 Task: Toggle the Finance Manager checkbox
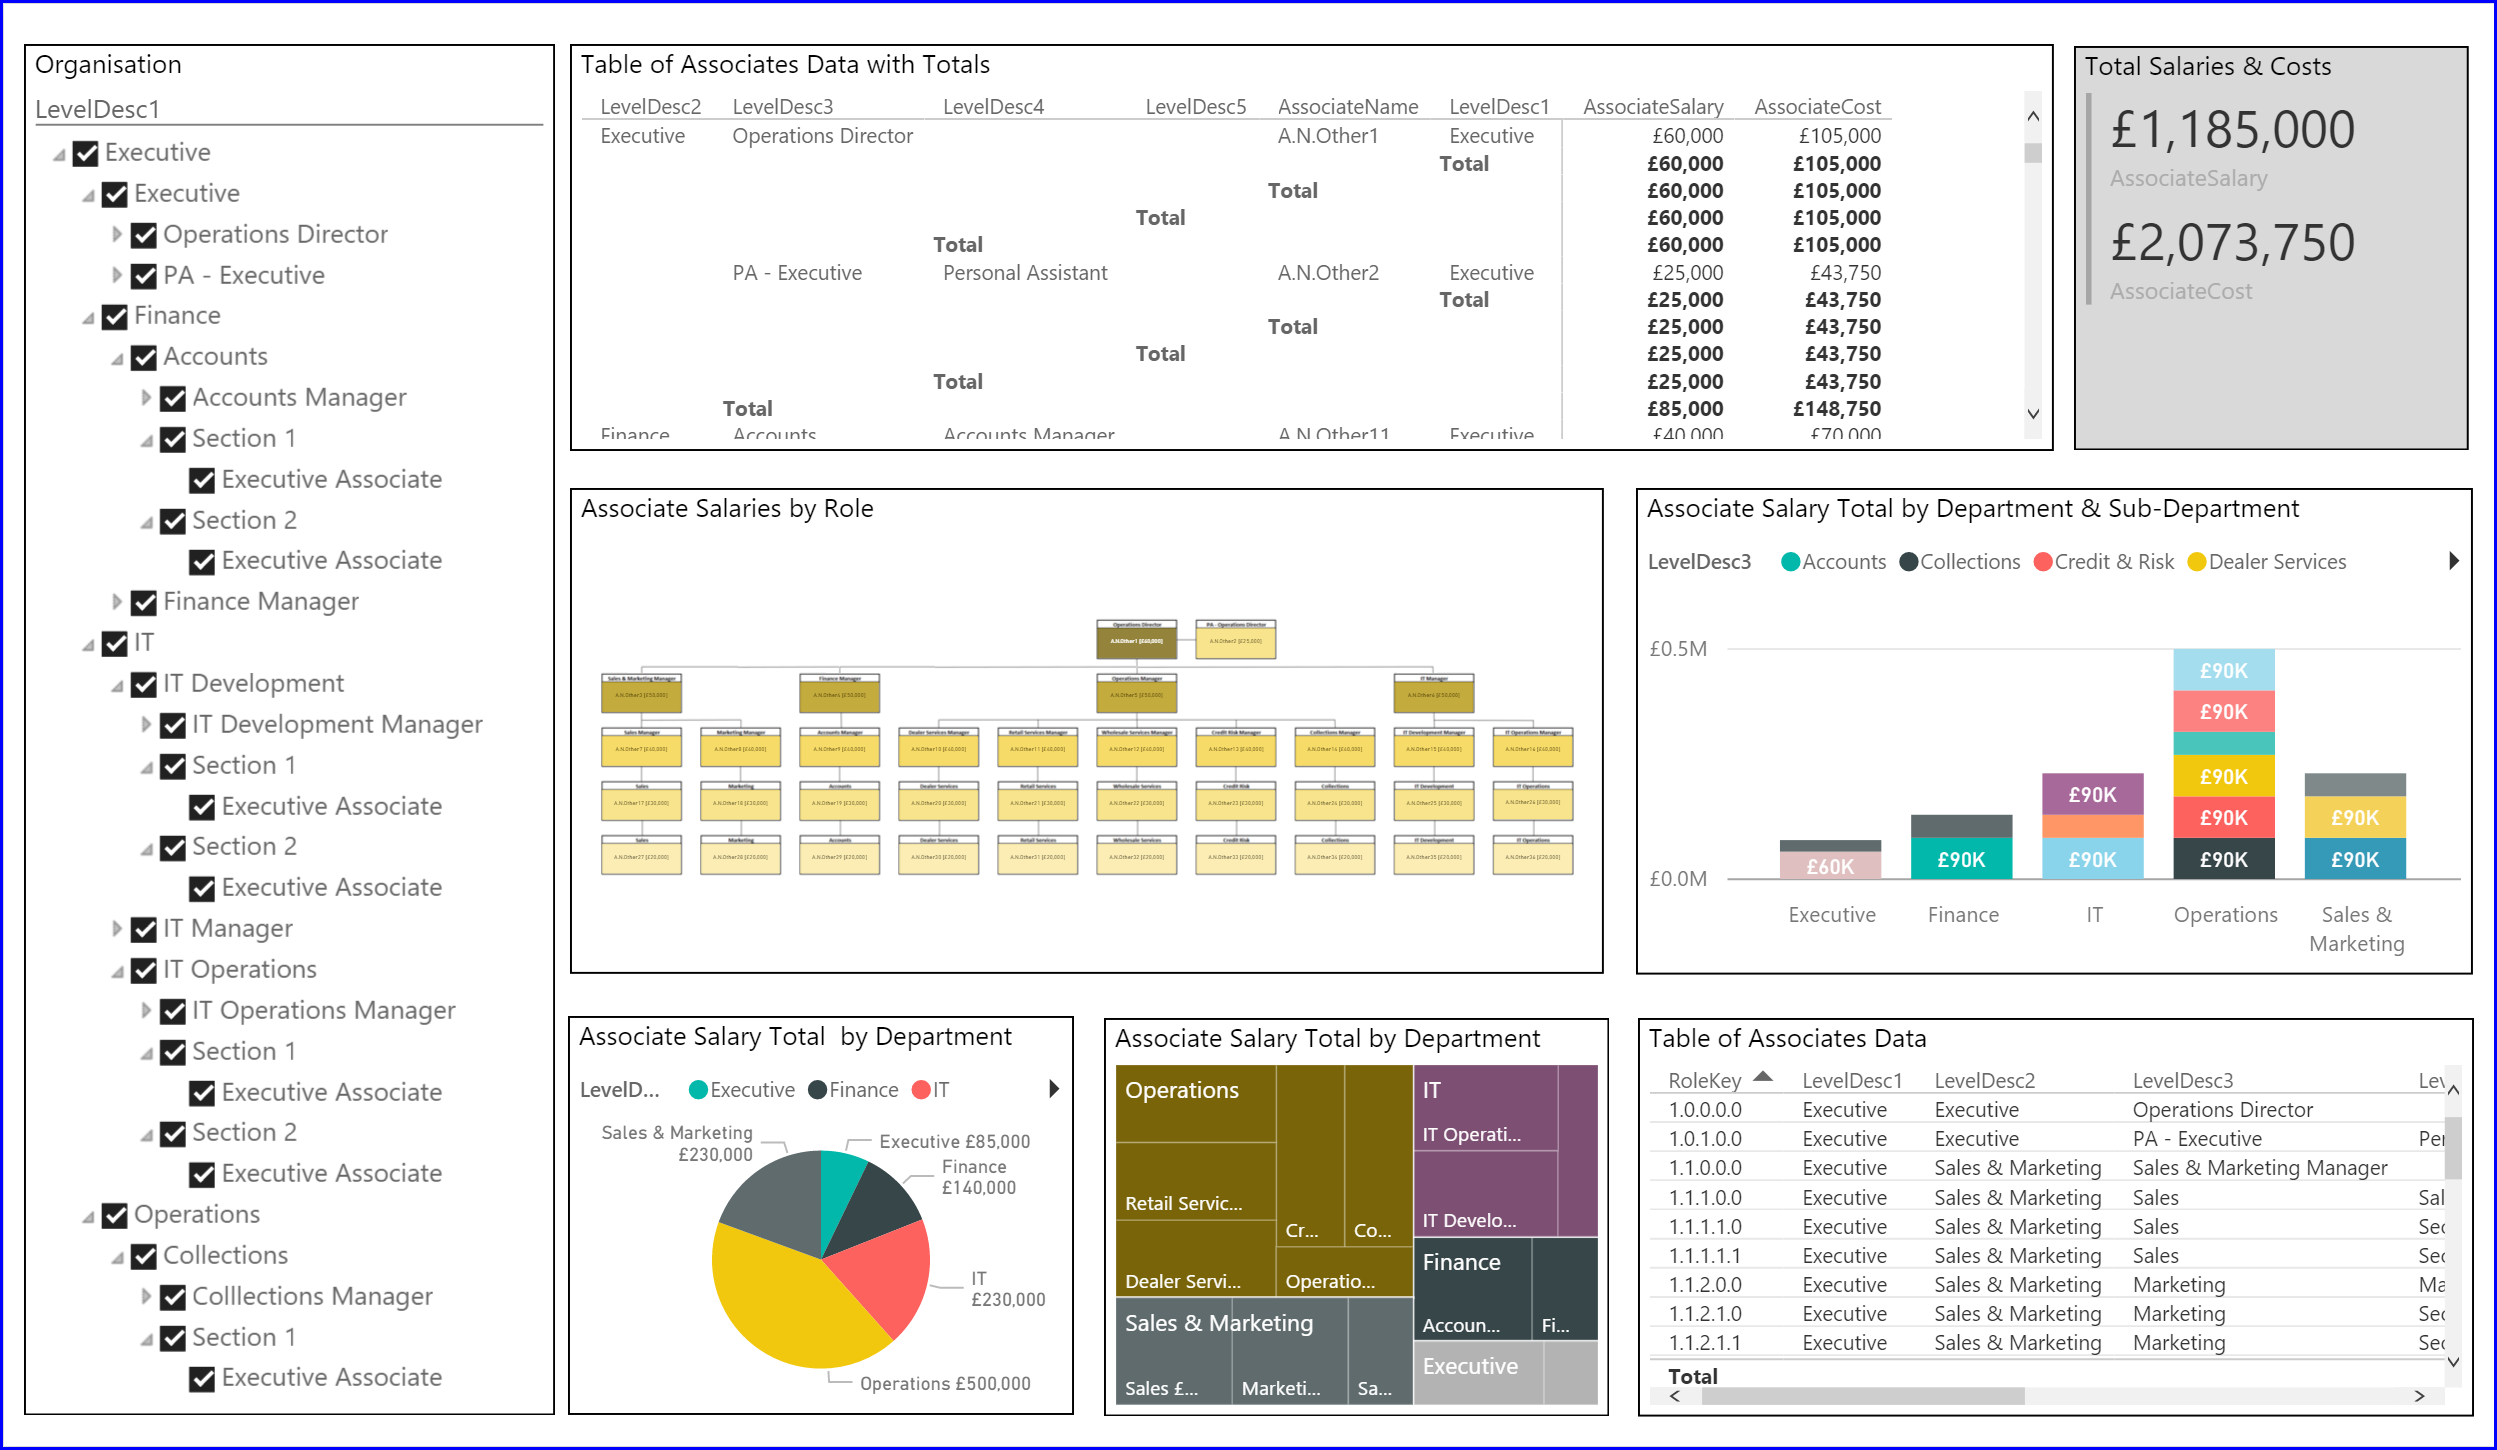click(x=144, y=603)
